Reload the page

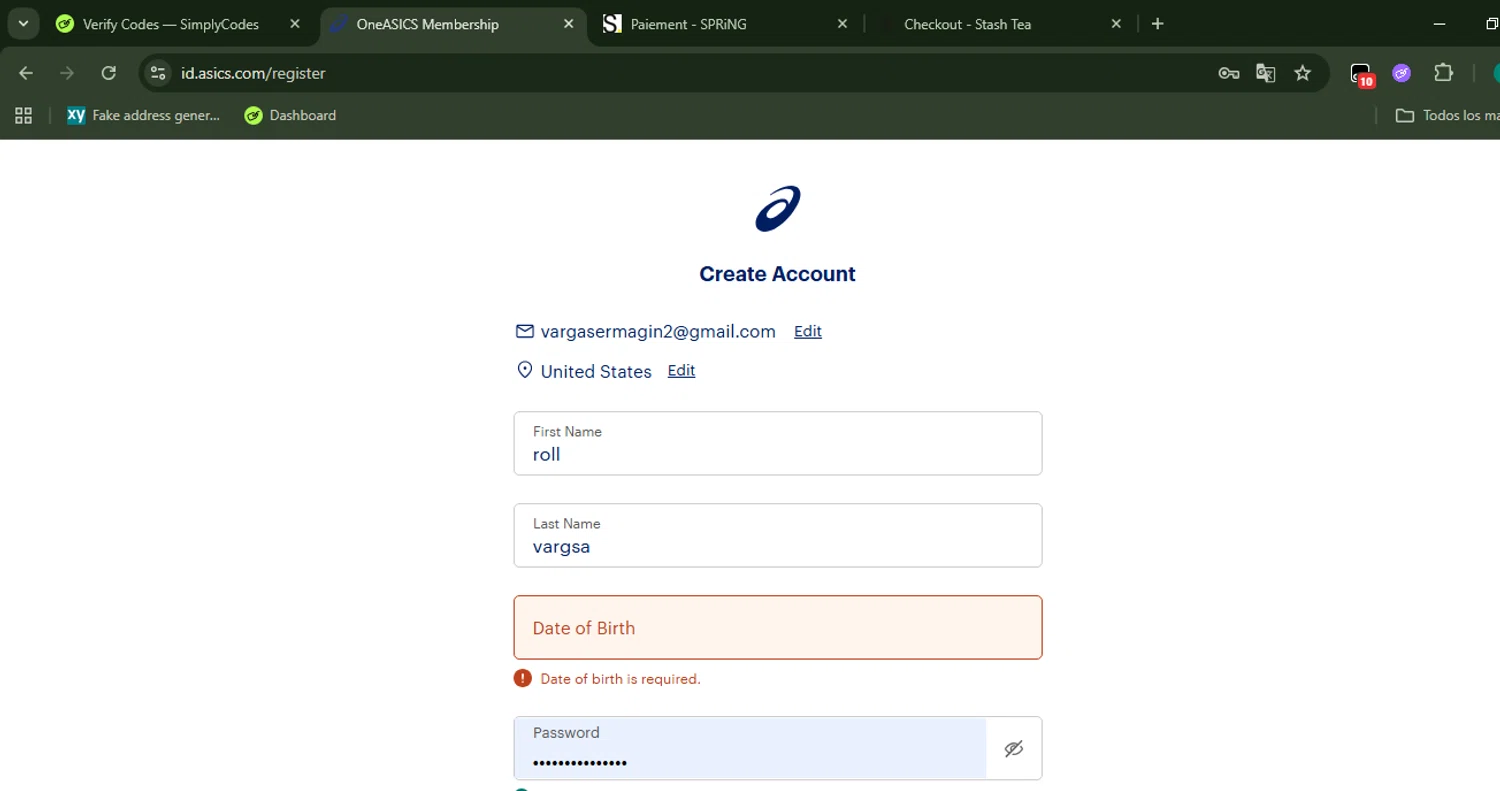(x=109, y=73)
